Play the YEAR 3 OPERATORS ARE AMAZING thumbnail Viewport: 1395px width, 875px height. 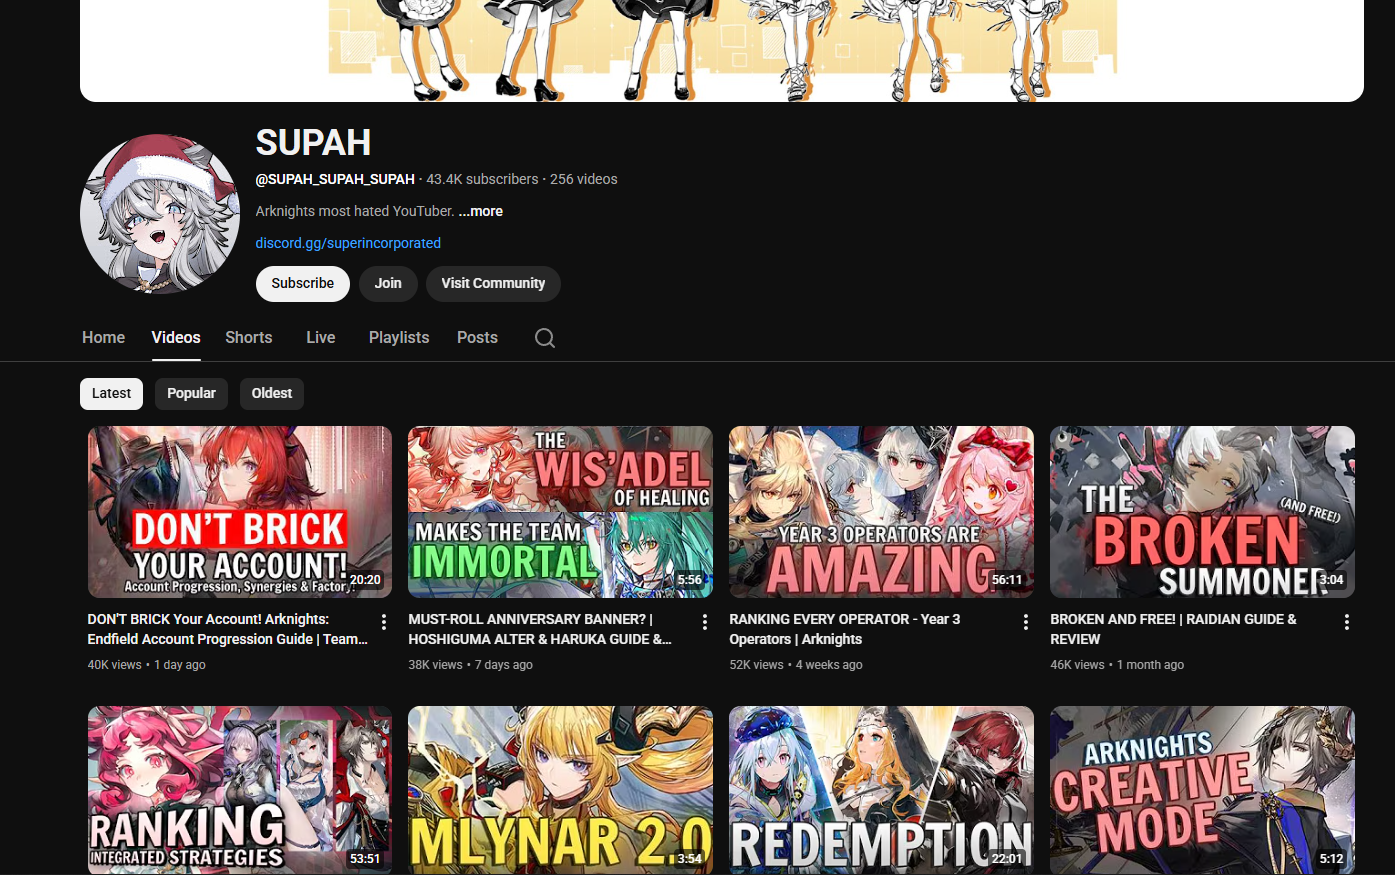881,512
